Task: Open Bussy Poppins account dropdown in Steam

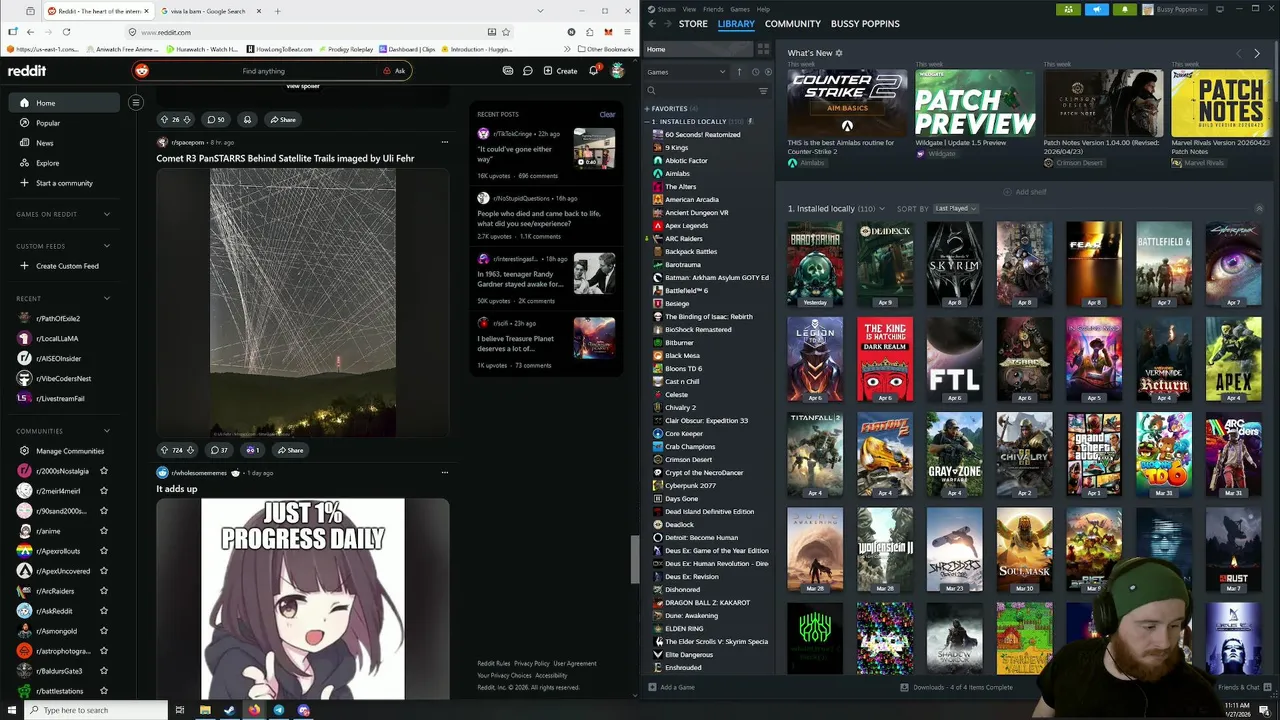Action: point(1174,9)
